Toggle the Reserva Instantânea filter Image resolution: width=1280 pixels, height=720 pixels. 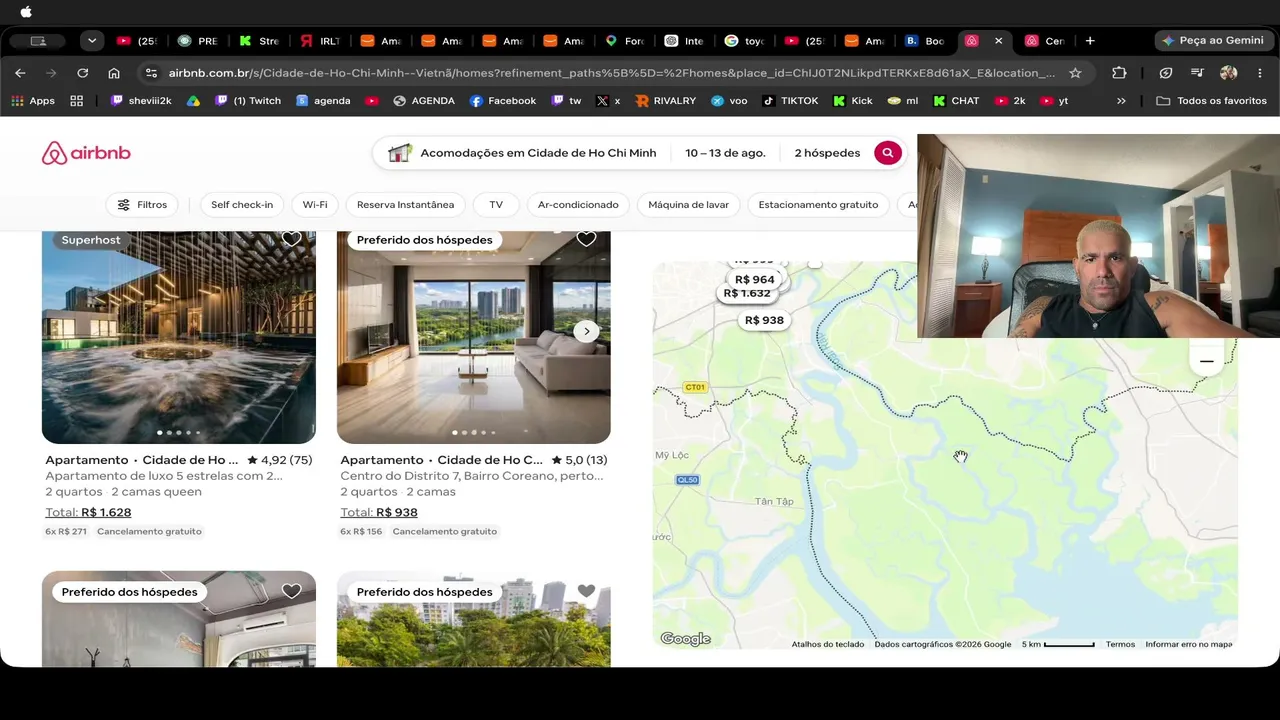point(405,205)
